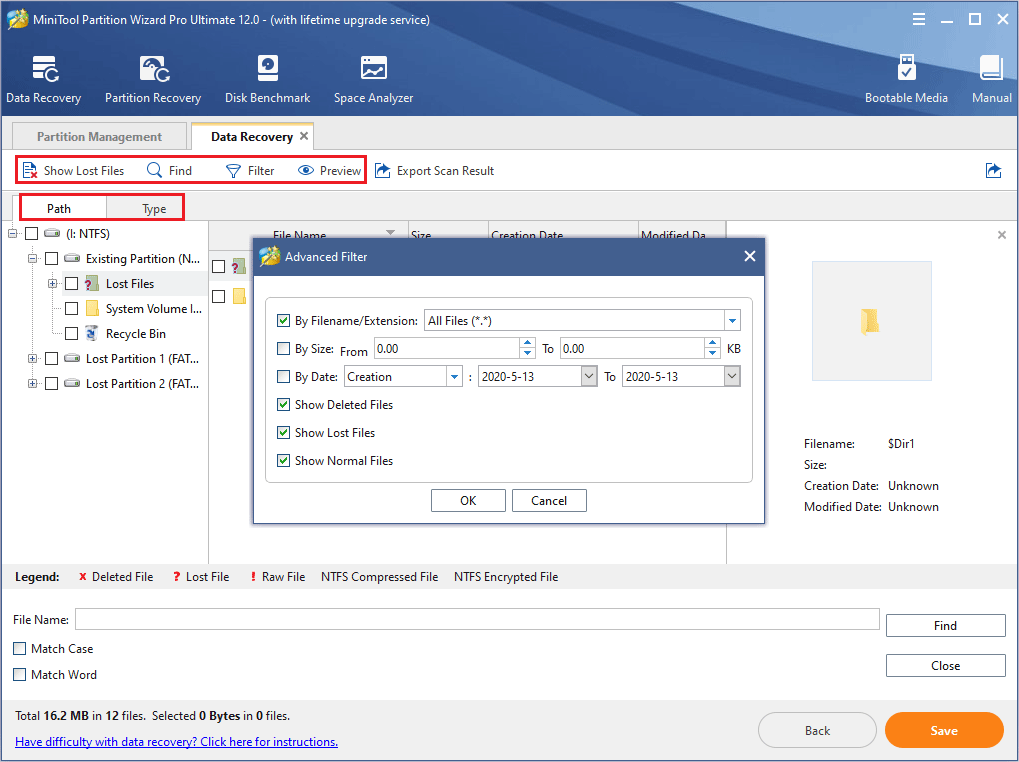The image size is (1019, 762).
Task: Click the Recycle Bin icon in tree
Action: click(x=92, y=334)
